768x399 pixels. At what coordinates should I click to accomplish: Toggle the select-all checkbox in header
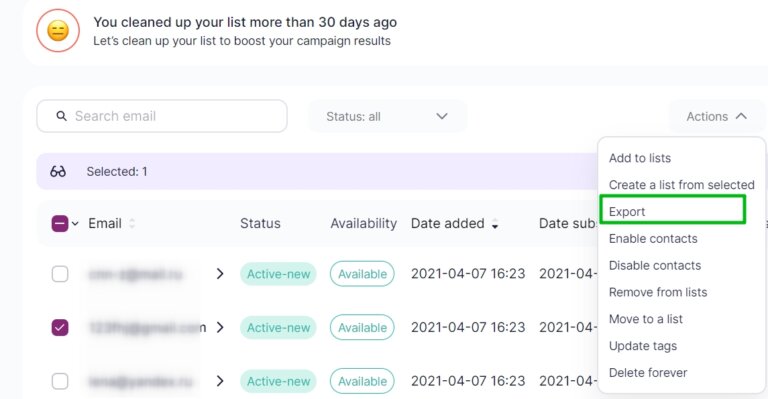(60, 224)
